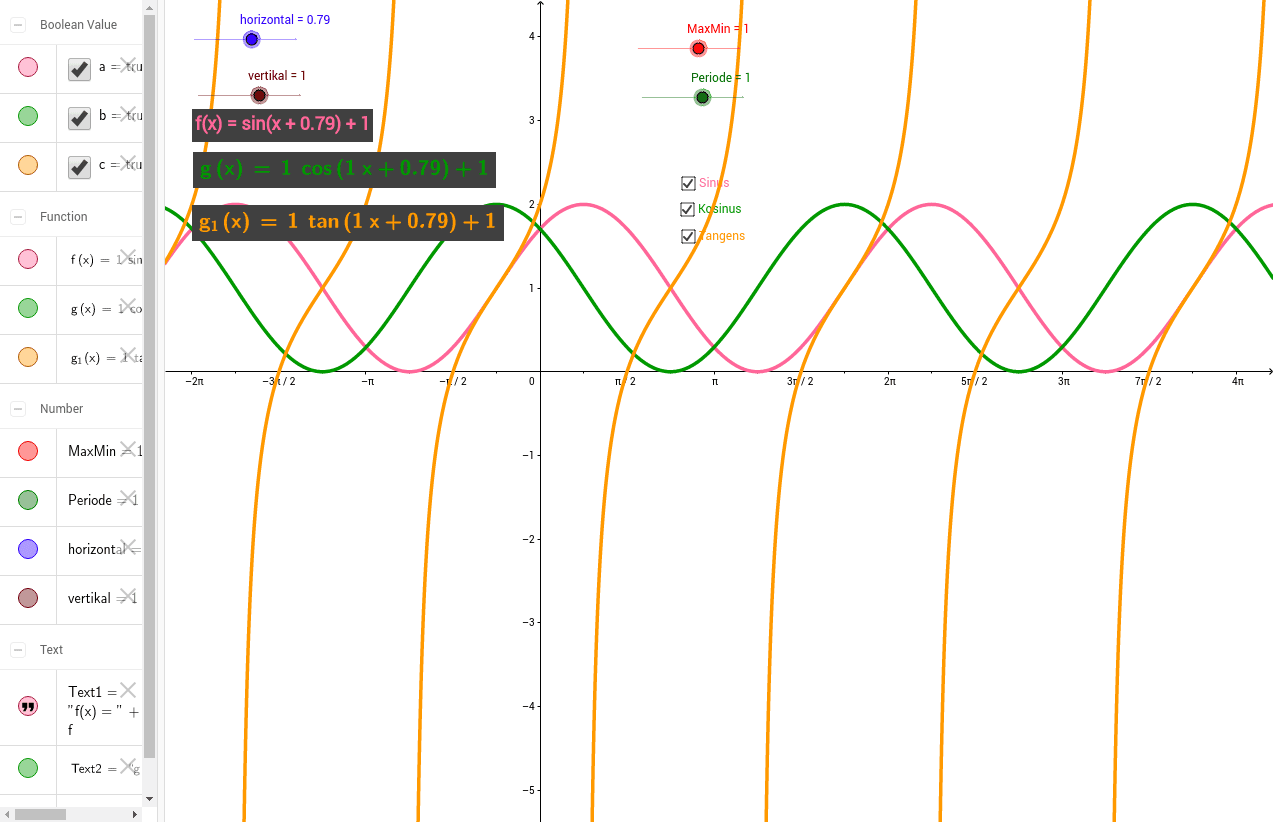Collapse the Number group
The image size is (1275, 824).
pos(18,409)
